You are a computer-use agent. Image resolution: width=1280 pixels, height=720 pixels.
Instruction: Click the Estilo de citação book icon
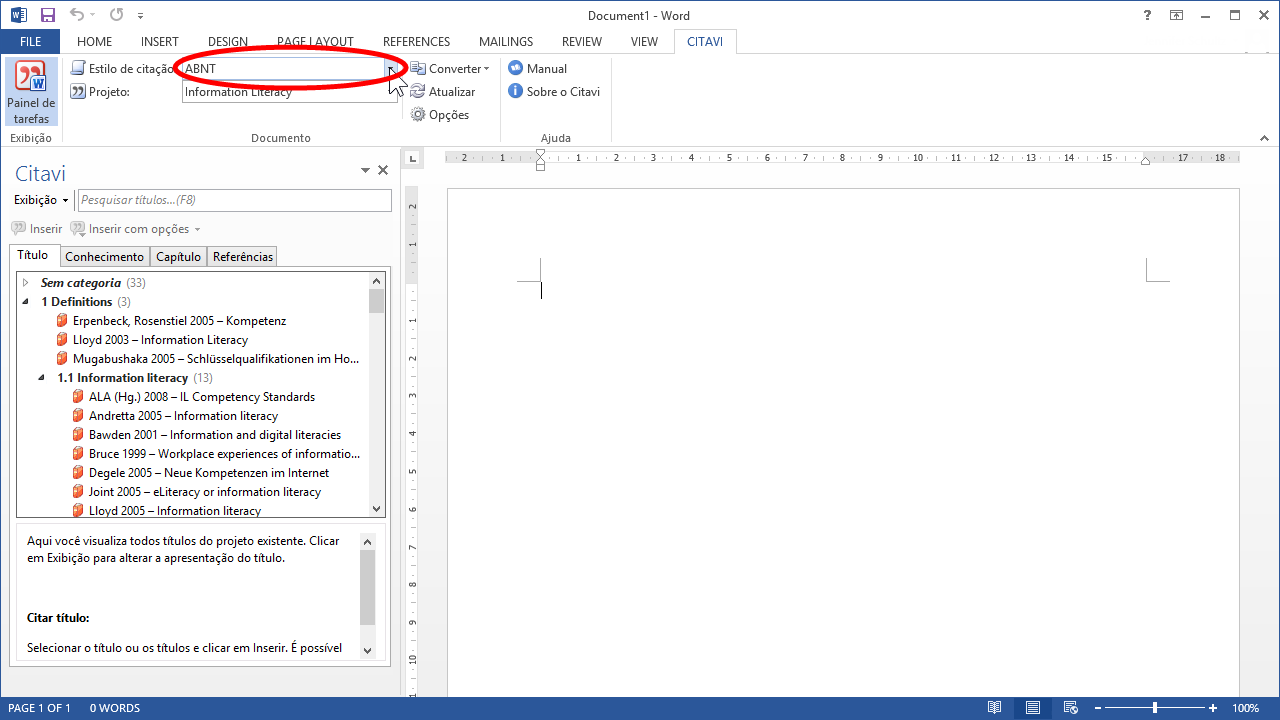[x=78, y=69]
